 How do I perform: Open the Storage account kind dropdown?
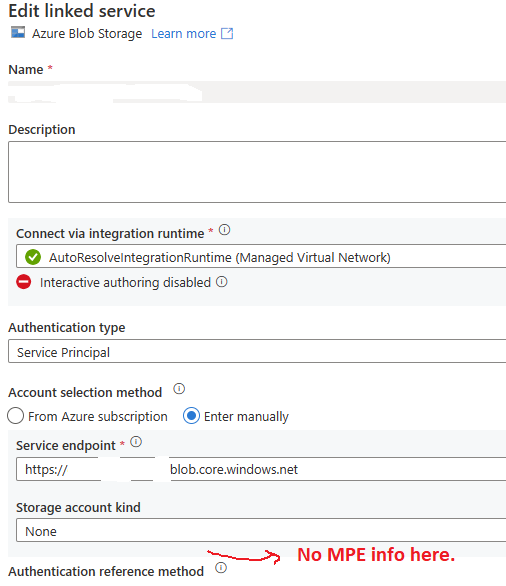pos(261,530)
